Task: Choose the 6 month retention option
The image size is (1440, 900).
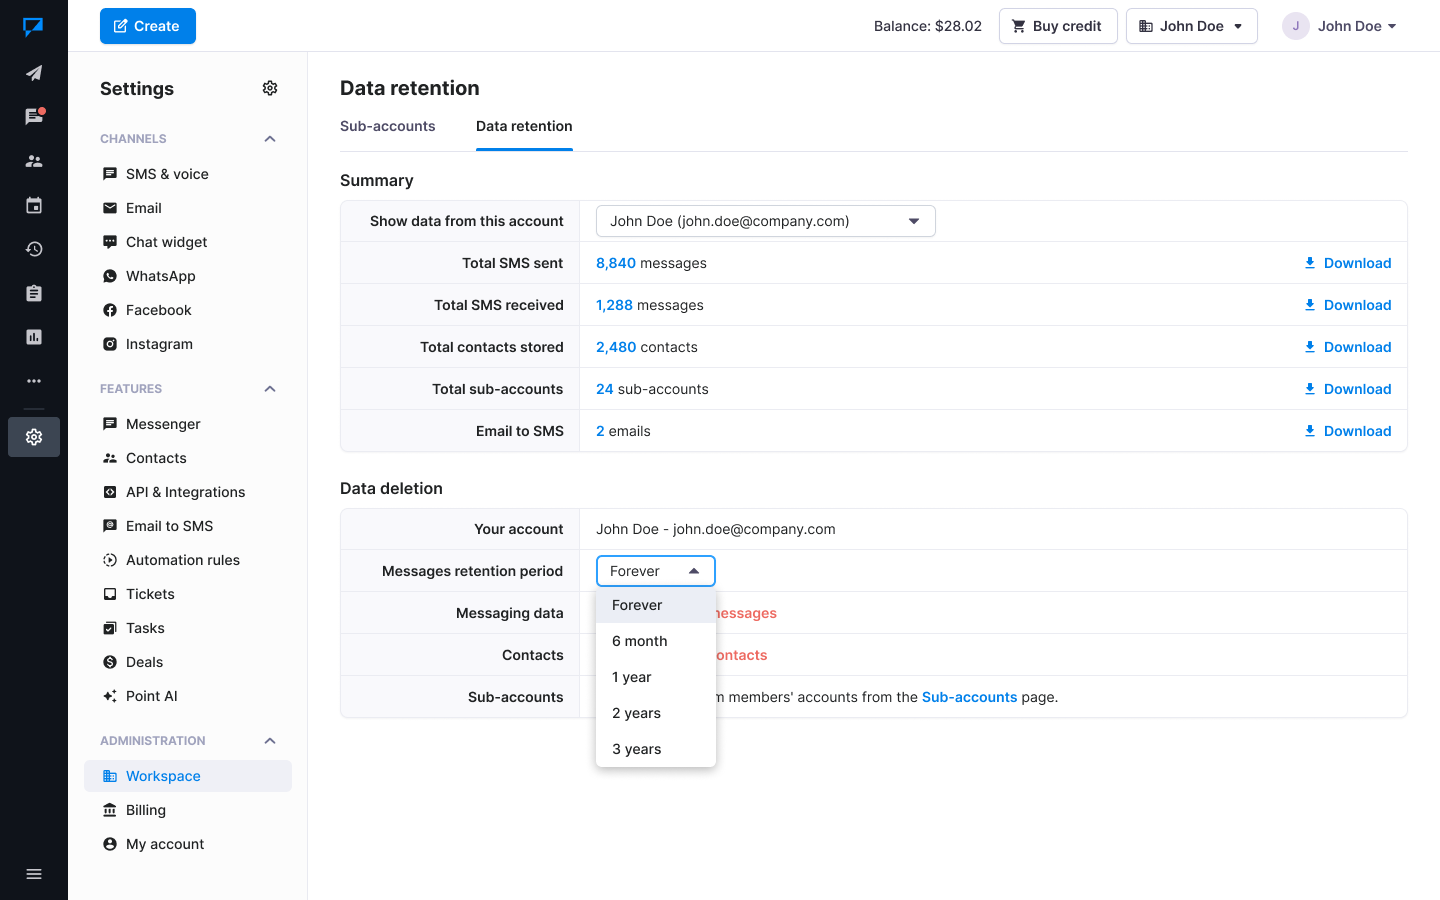Action: (x=640, y=641)
